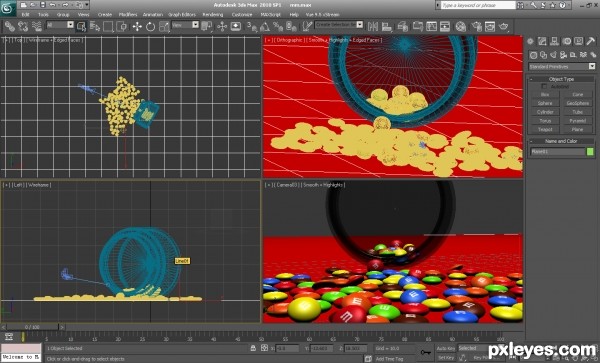Switch to the Motion command panel tab
Viewport: 600px width, 363px height.
pyautogui.click(x=566, y=41)
